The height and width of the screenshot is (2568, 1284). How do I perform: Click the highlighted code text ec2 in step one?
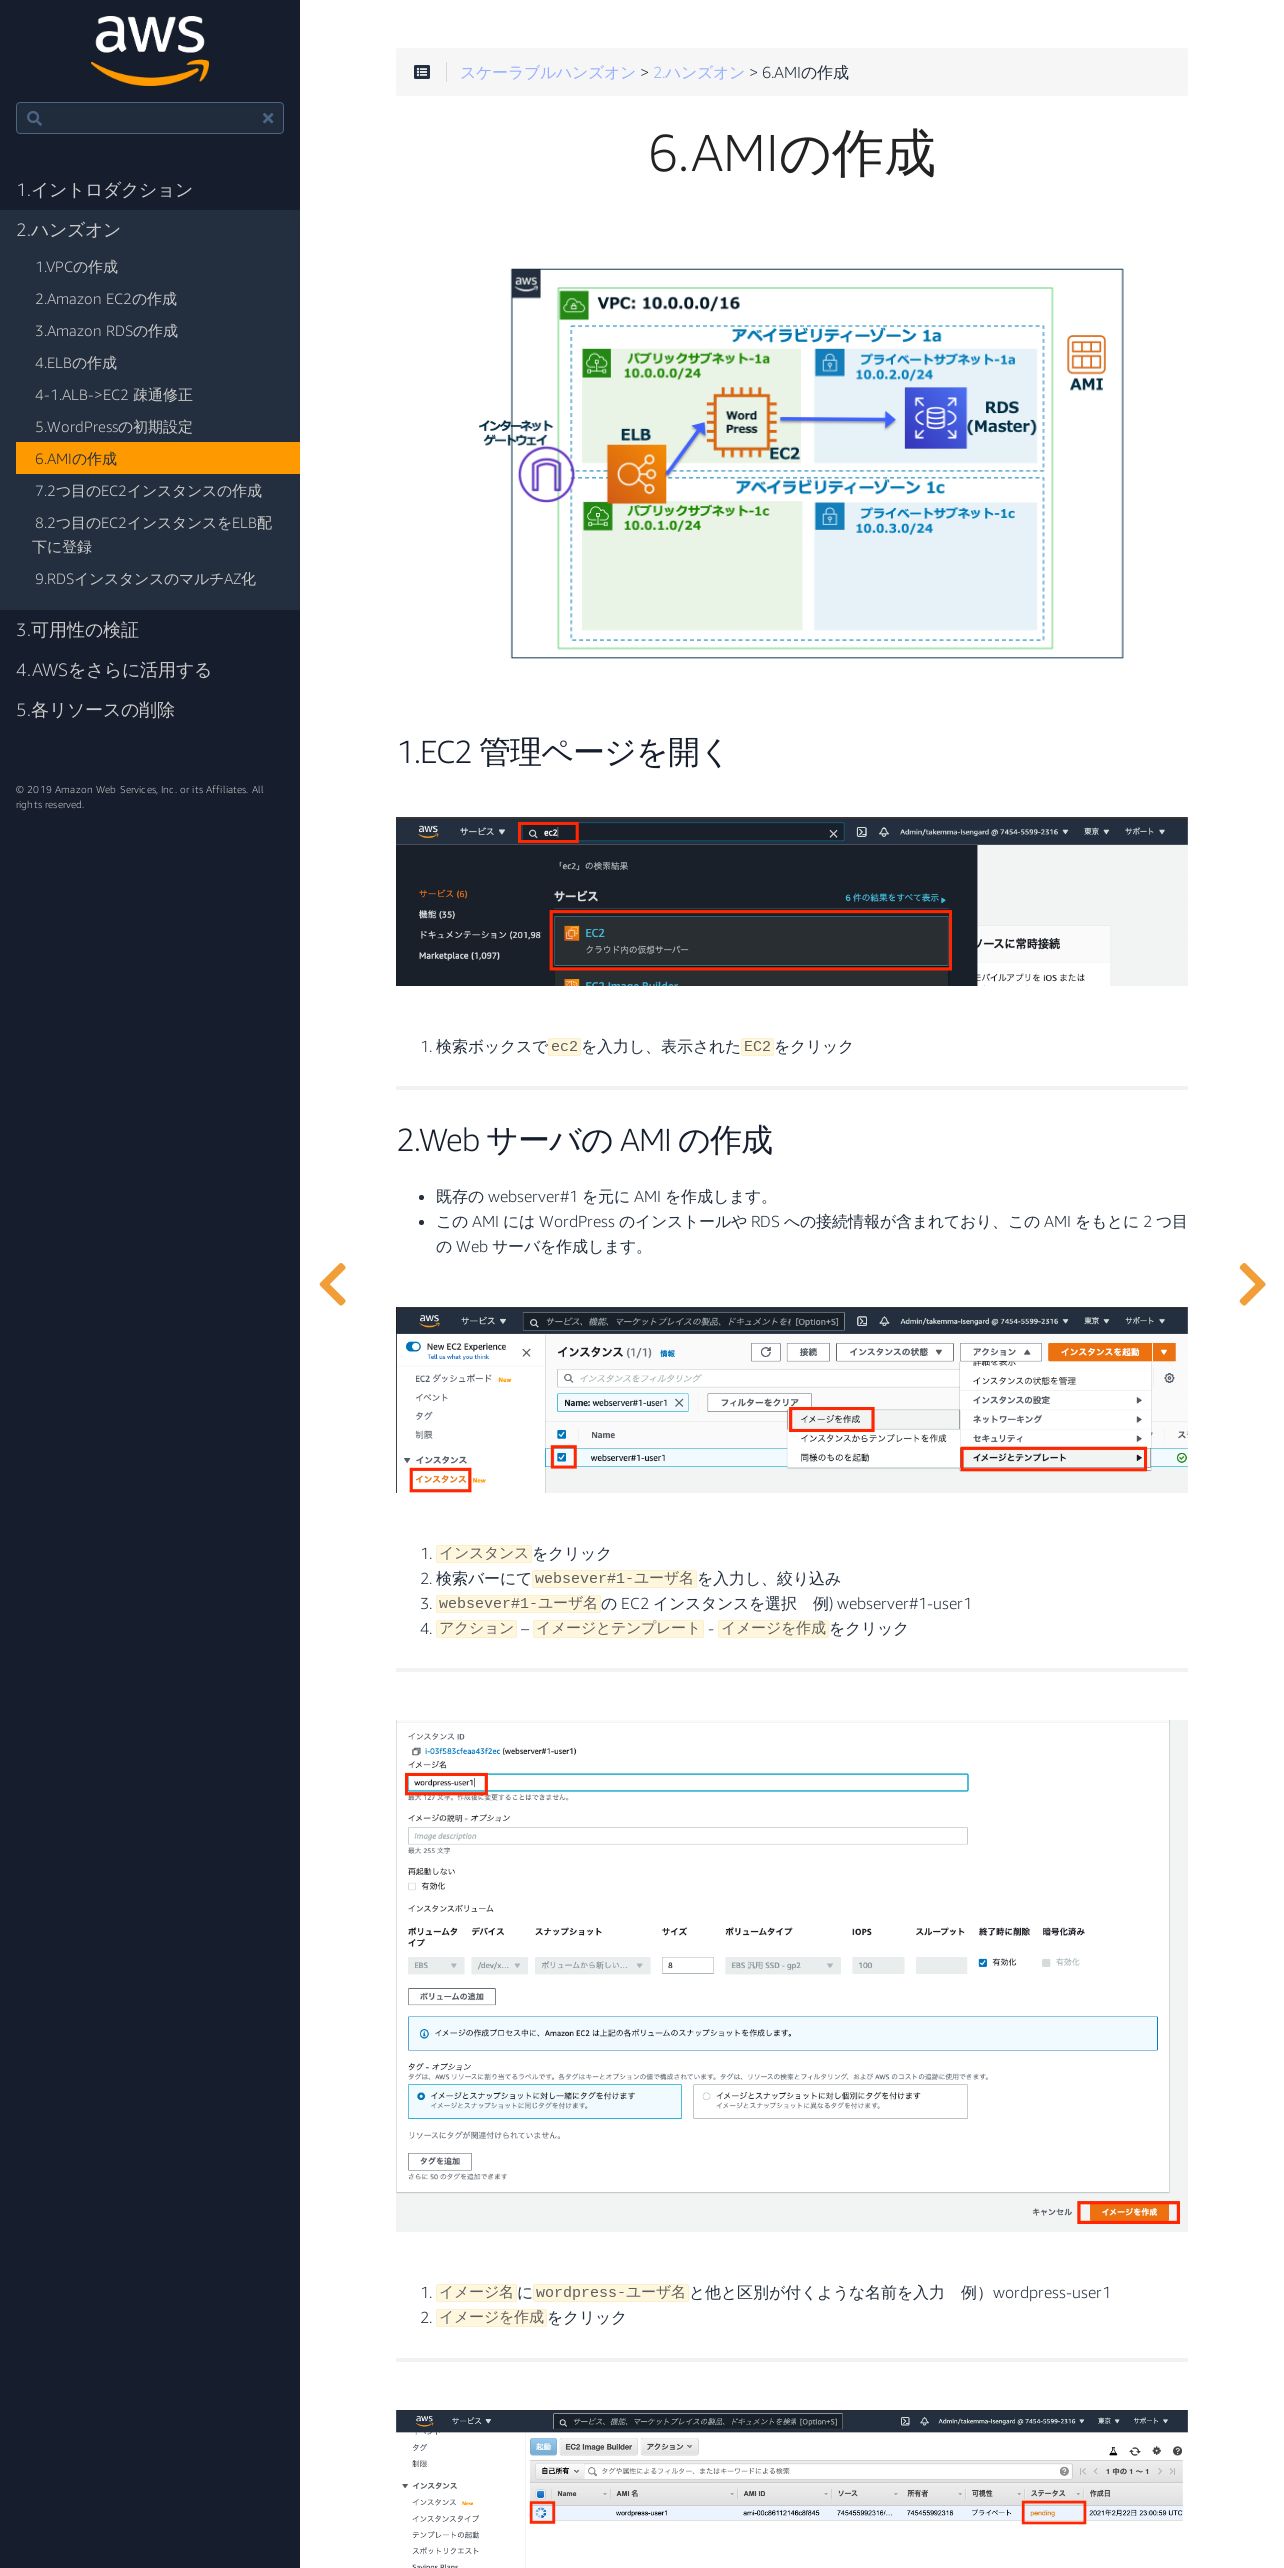564,1046
